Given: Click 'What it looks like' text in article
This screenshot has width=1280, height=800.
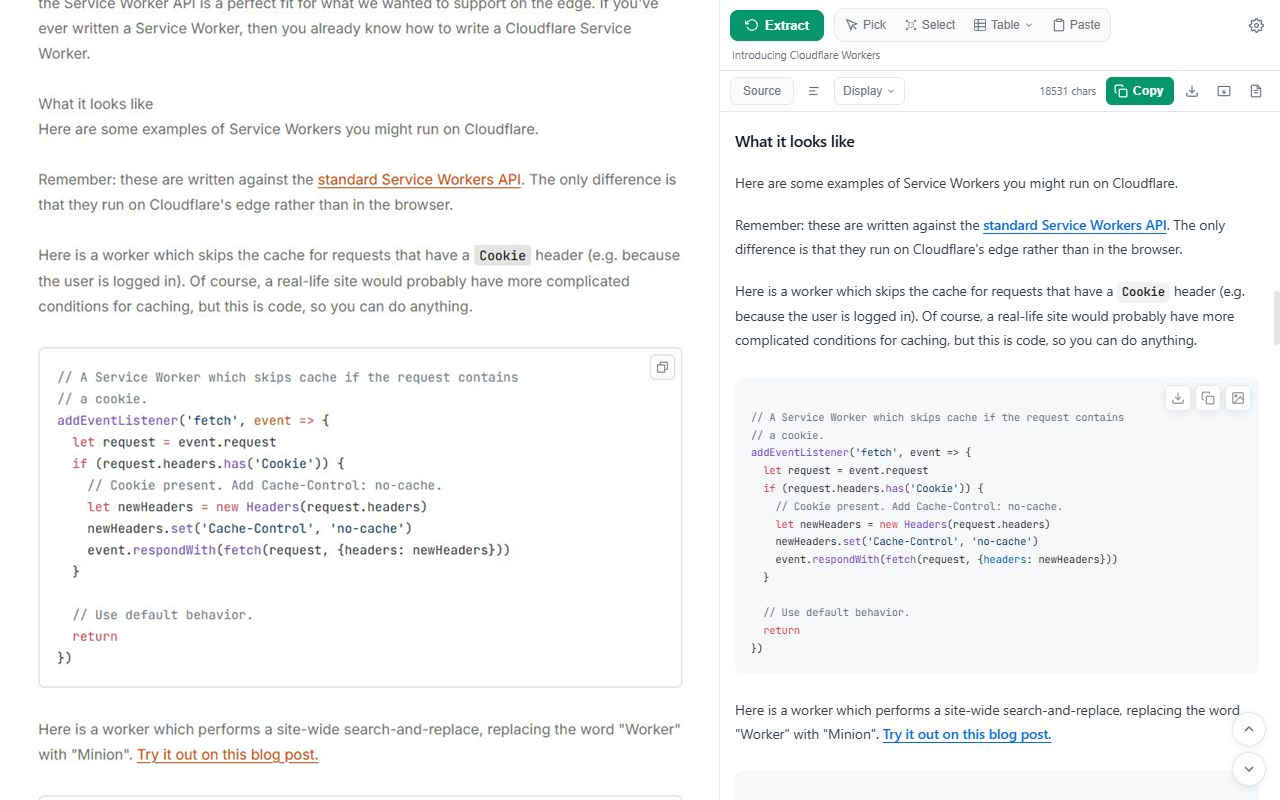Looking at the screenshot, I should (x=96, y=104).
